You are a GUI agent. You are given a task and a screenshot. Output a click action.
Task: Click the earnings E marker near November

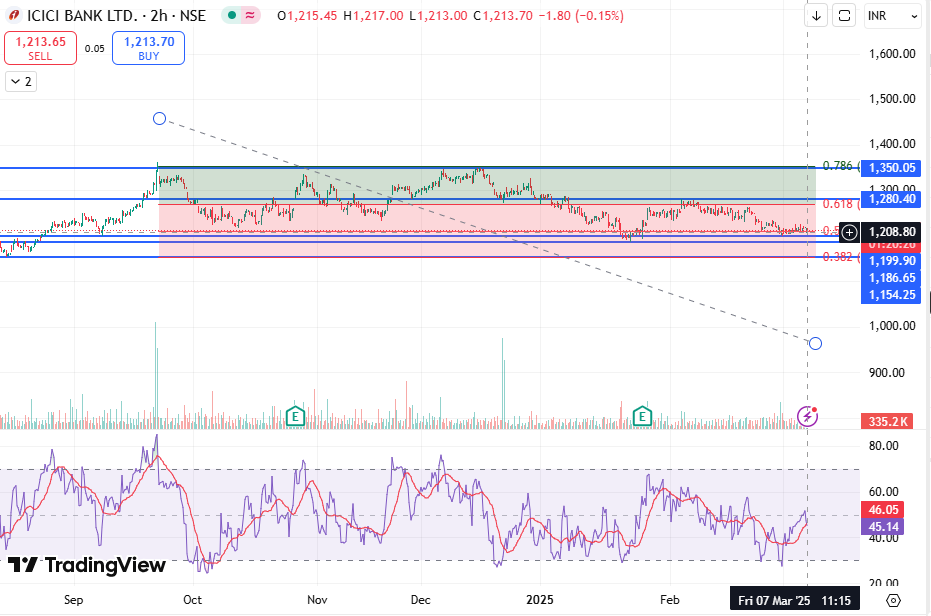[295, 416]
